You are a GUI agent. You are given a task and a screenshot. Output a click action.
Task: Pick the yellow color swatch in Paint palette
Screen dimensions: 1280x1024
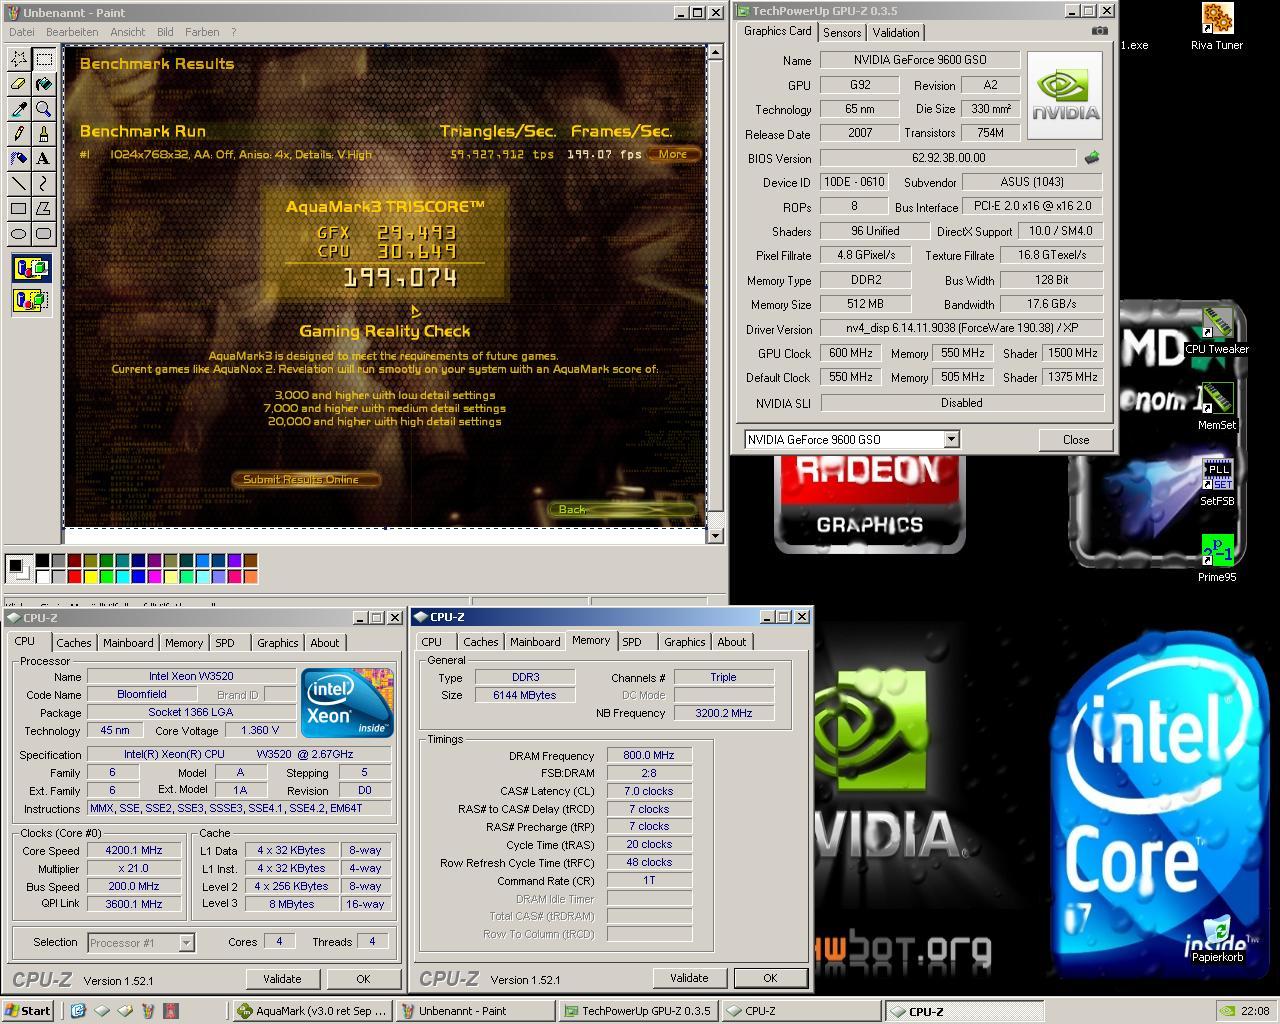pos(90,576)
